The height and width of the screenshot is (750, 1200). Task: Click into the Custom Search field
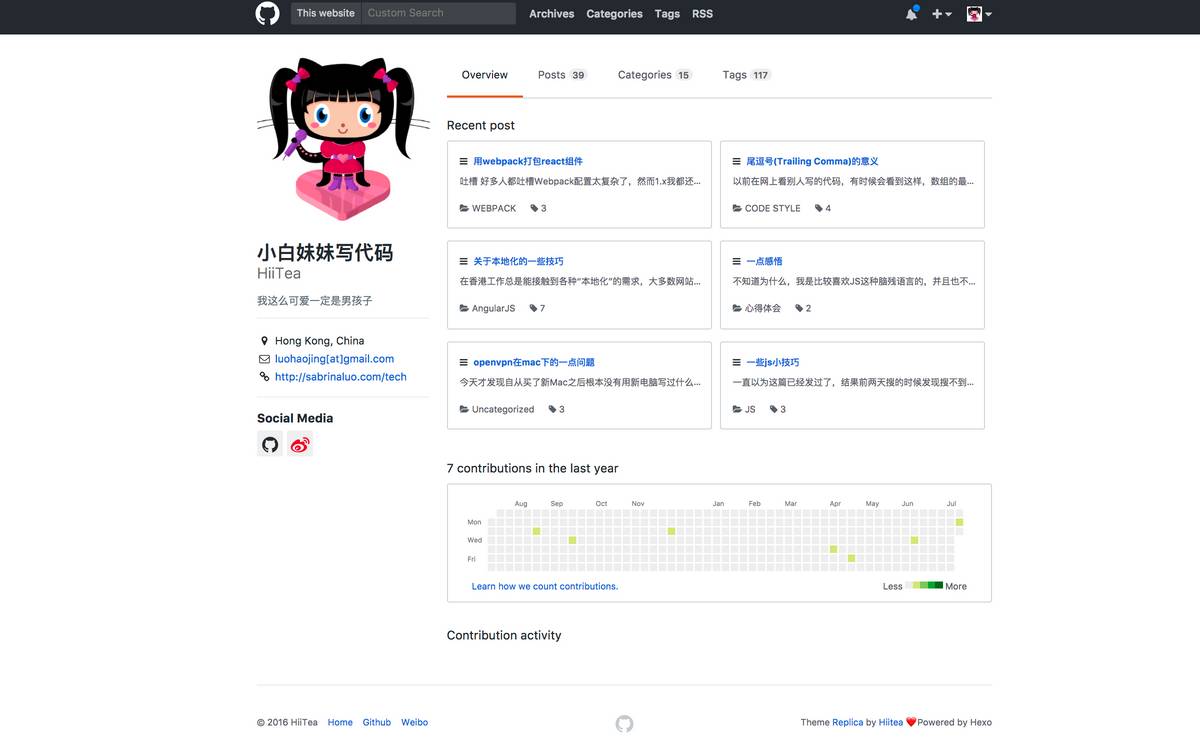click(x=438, y=13)
